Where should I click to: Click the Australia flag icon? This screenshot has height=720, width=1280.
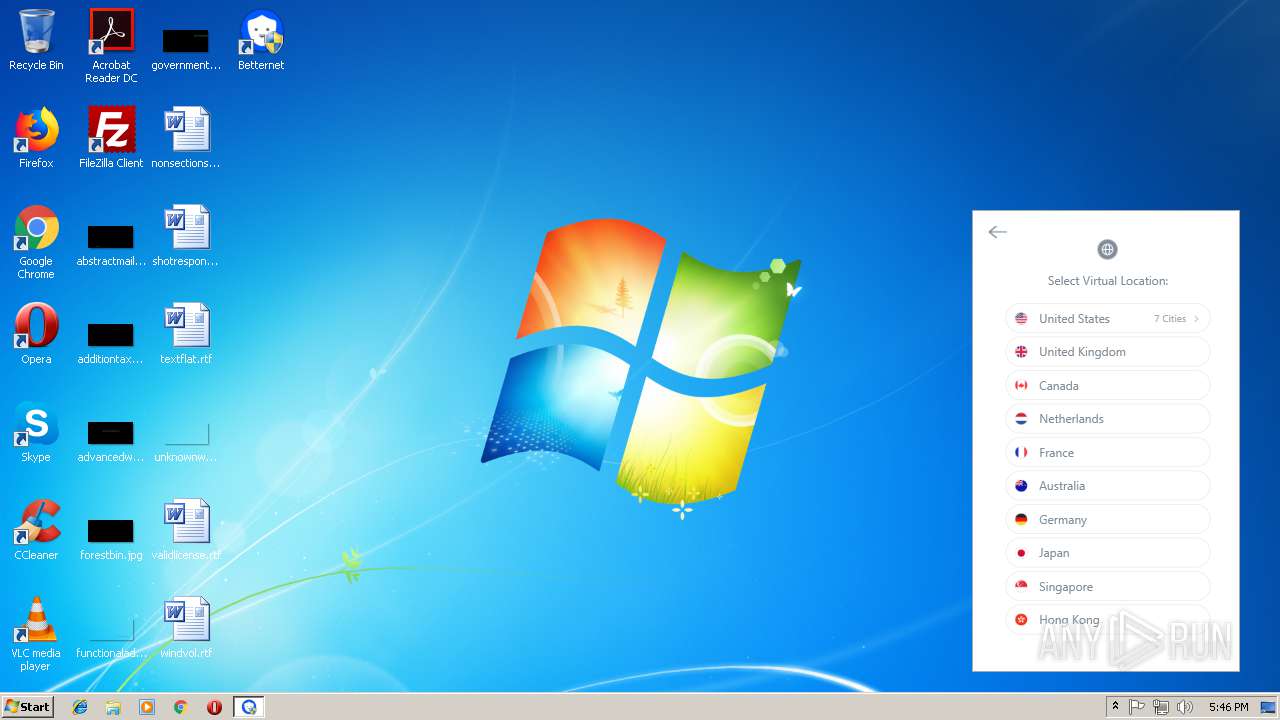(x=1021, y=486)
